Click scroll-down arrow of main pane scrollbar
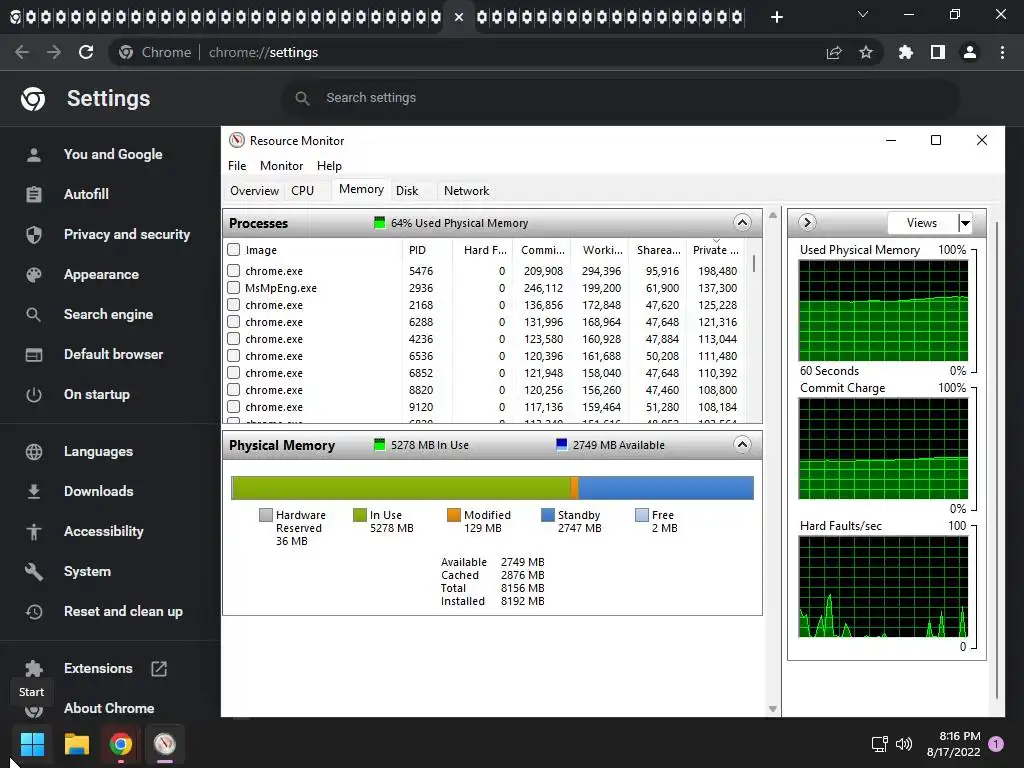The width and height of the screenshot is (1024, 768). pos(773,709)
